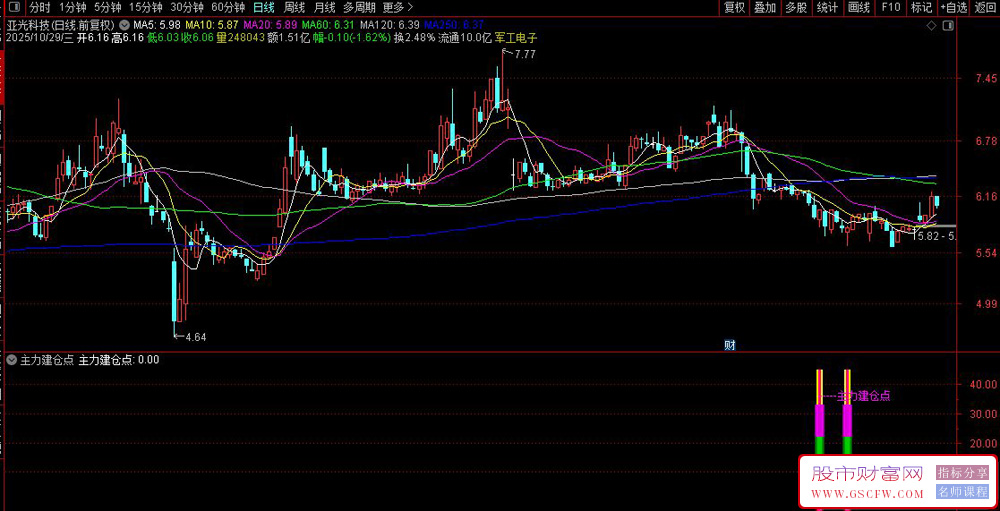Activate the 画线 drawing tool
This screenshot has width=1000, height=511.
(859, 8)
